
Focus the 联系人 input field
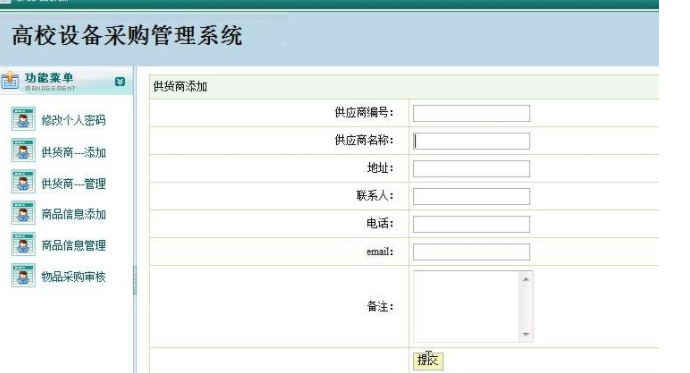pos(471,197)
